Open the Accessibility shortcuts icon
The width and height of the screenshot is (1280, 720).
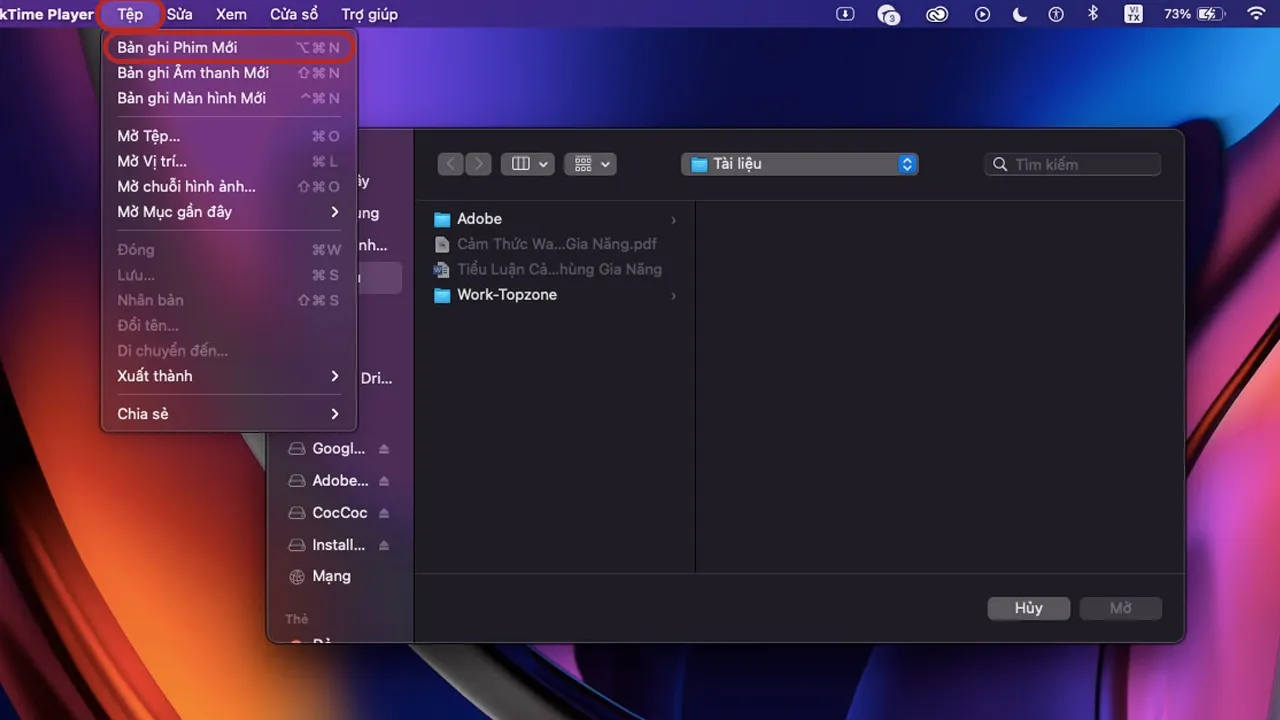coord(1055,14)
